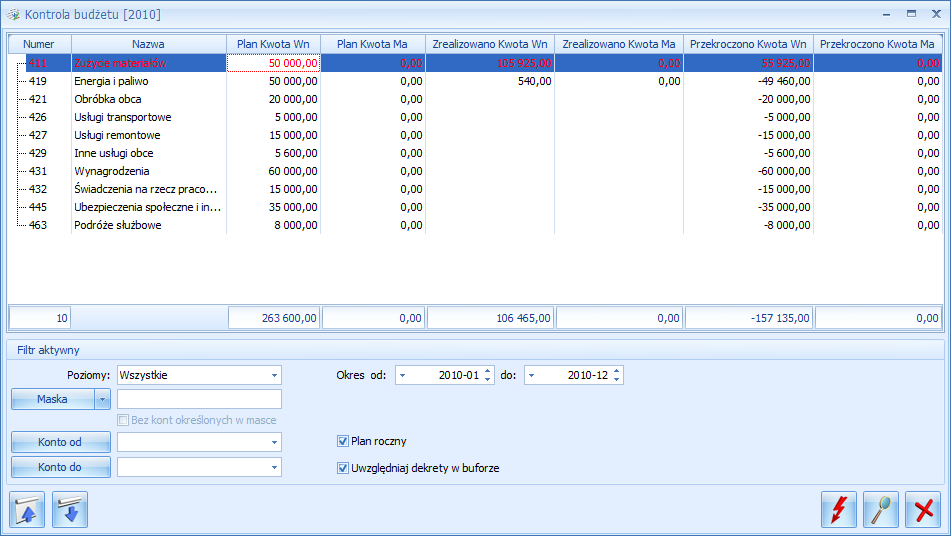
Task: Click the 60 000,00 plan cell for Wynagrodzenia
Action: coord(274,171)
